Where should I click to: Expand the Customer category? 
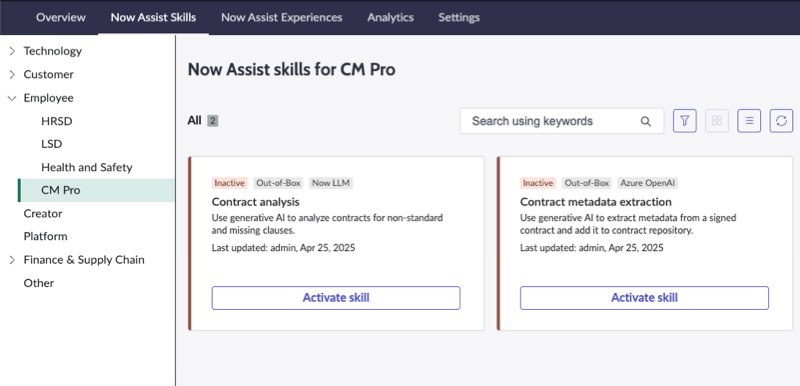click(13, 74)
